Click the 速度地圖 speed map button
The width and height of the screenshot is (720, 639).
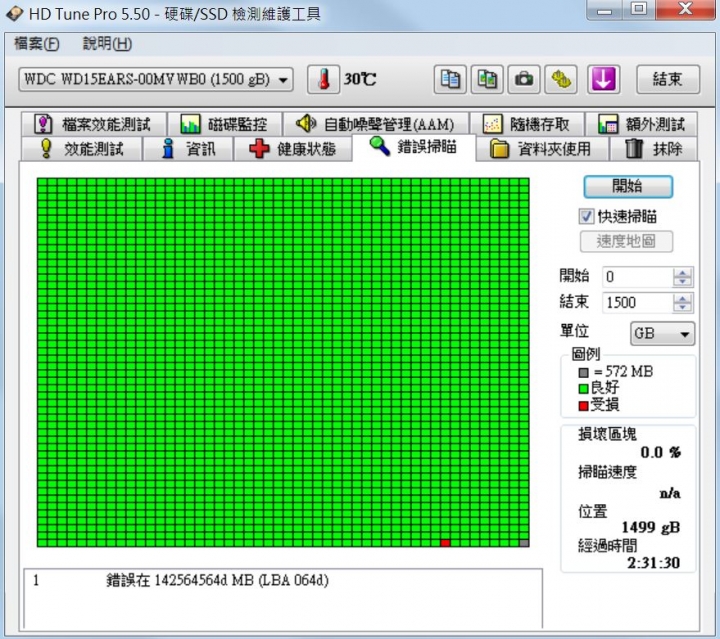pyautogui.click(x=626, y=241)
